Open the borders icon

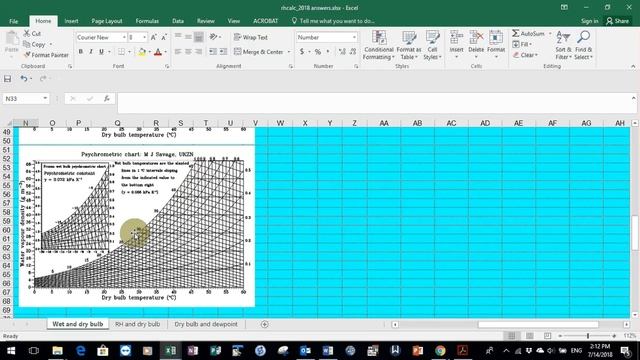121,52
